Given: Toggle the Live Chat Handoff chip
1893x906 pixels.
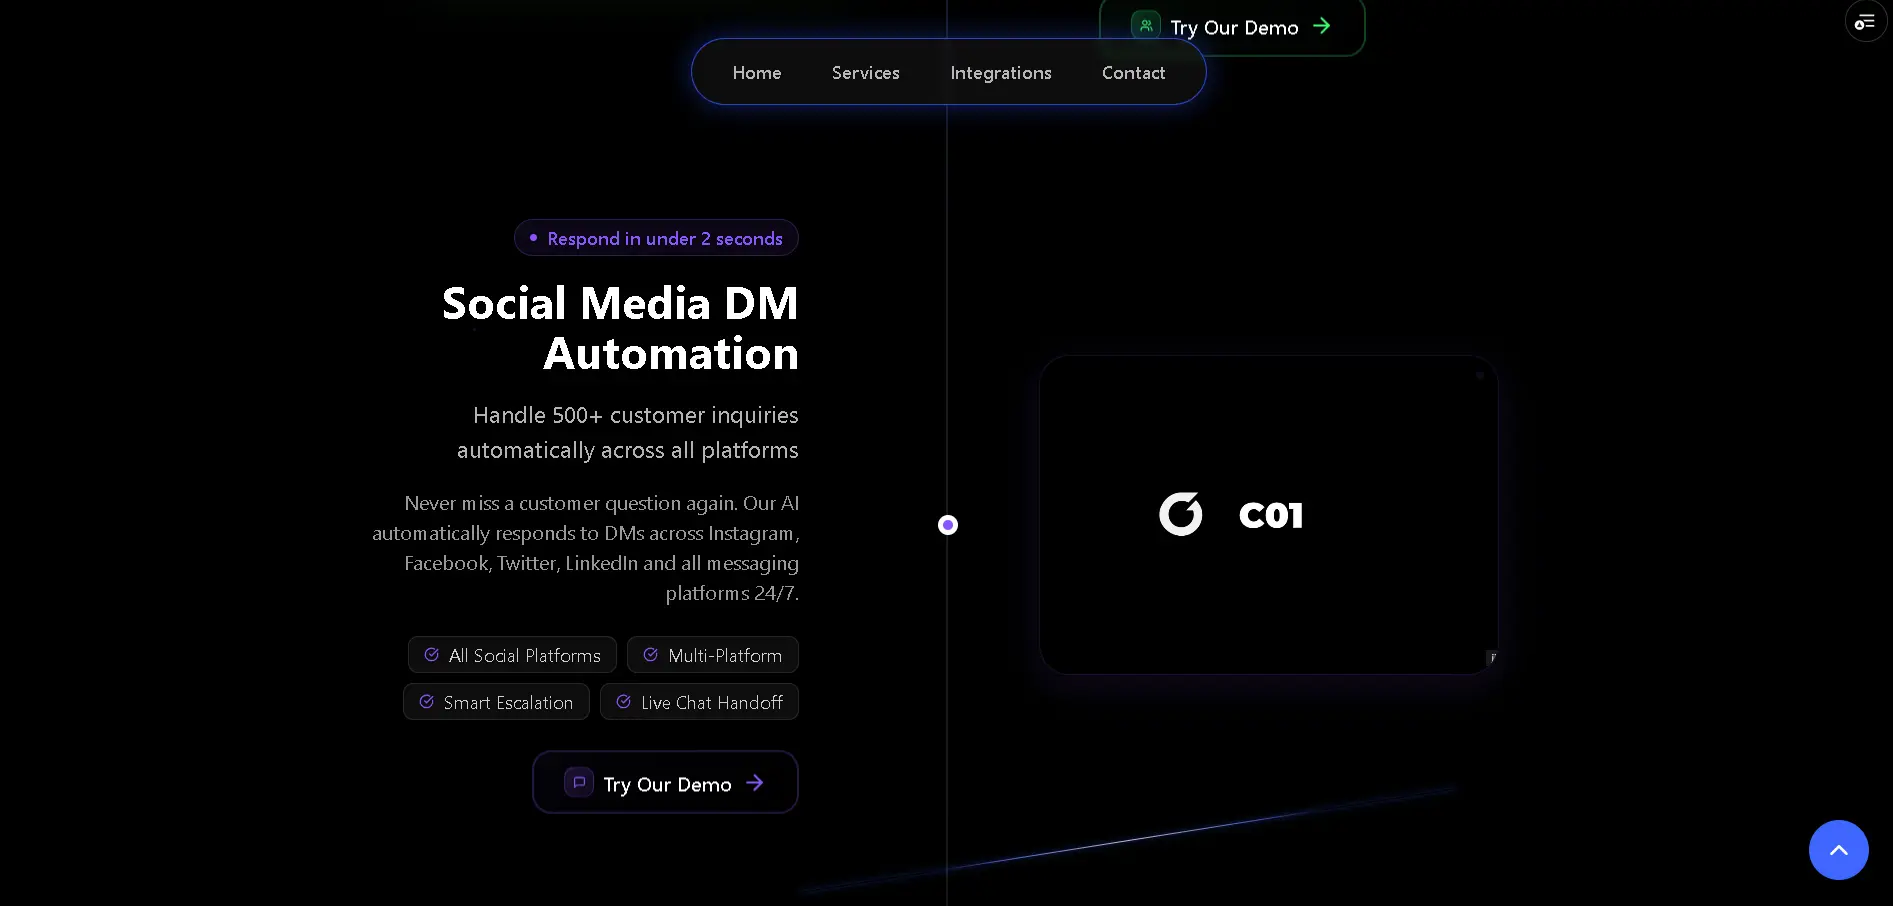Looking at the screenshot, I should [699, 701].
